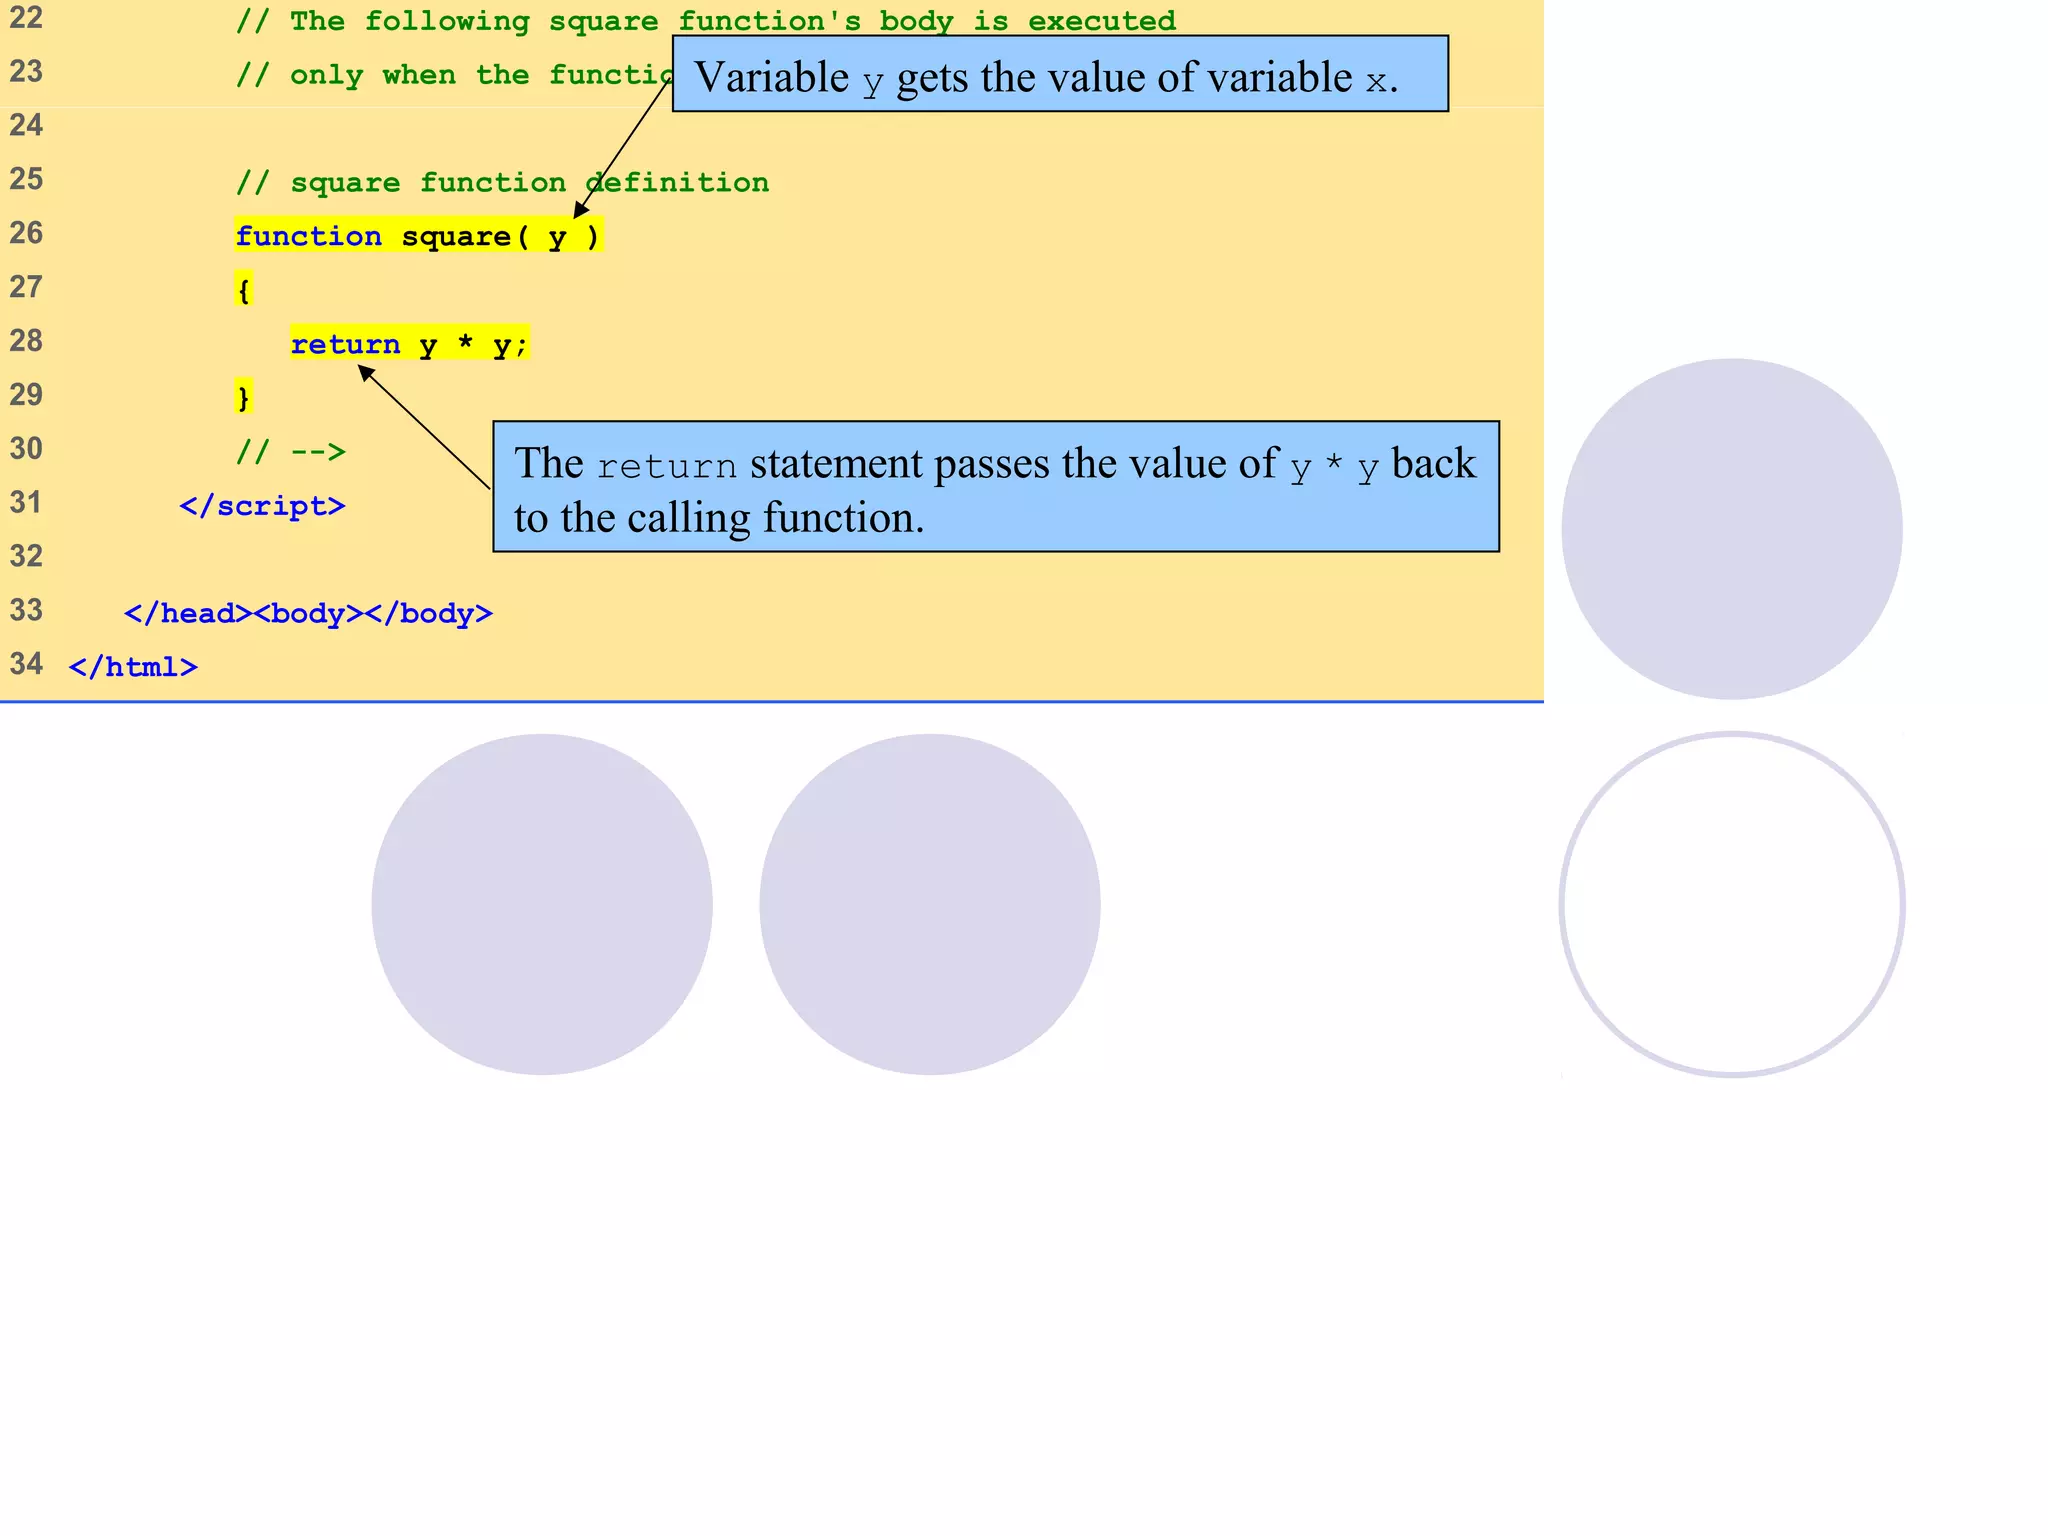
Task: Click the return statement explanation callout box
Action: pyautogui.click(x=995, y=487)
